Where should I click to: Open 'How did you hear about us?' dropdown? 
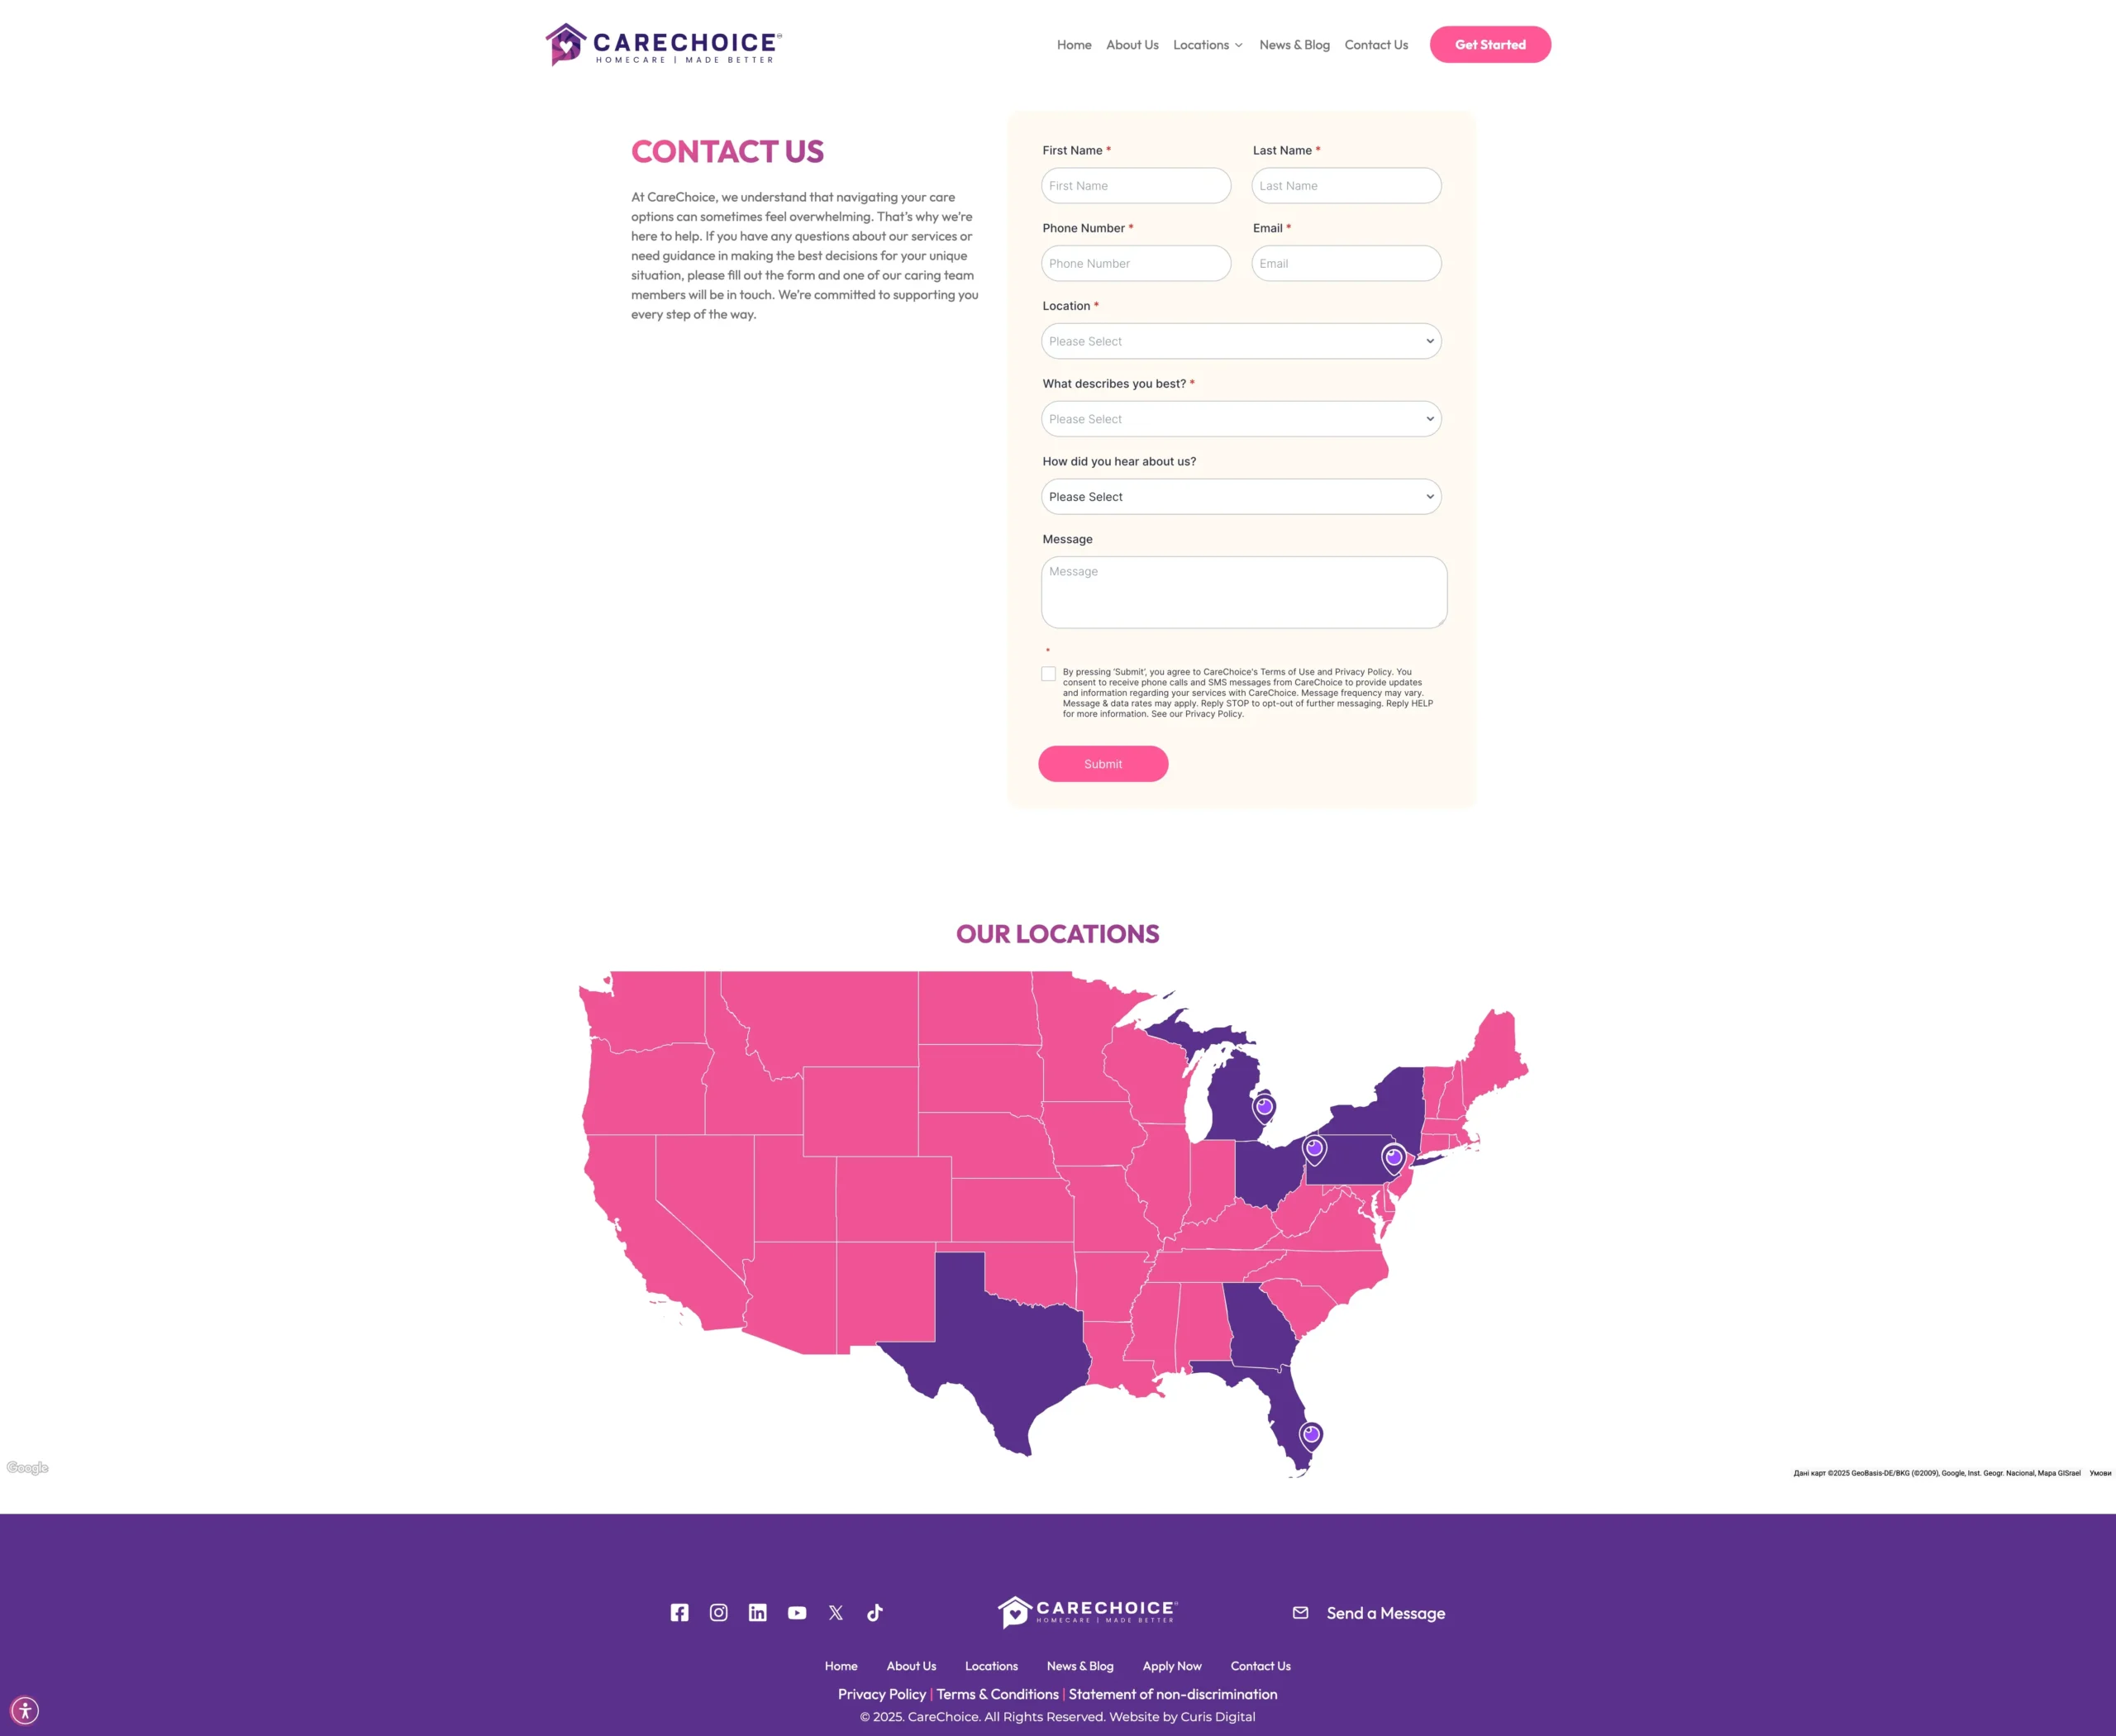tap(1241, 497)
